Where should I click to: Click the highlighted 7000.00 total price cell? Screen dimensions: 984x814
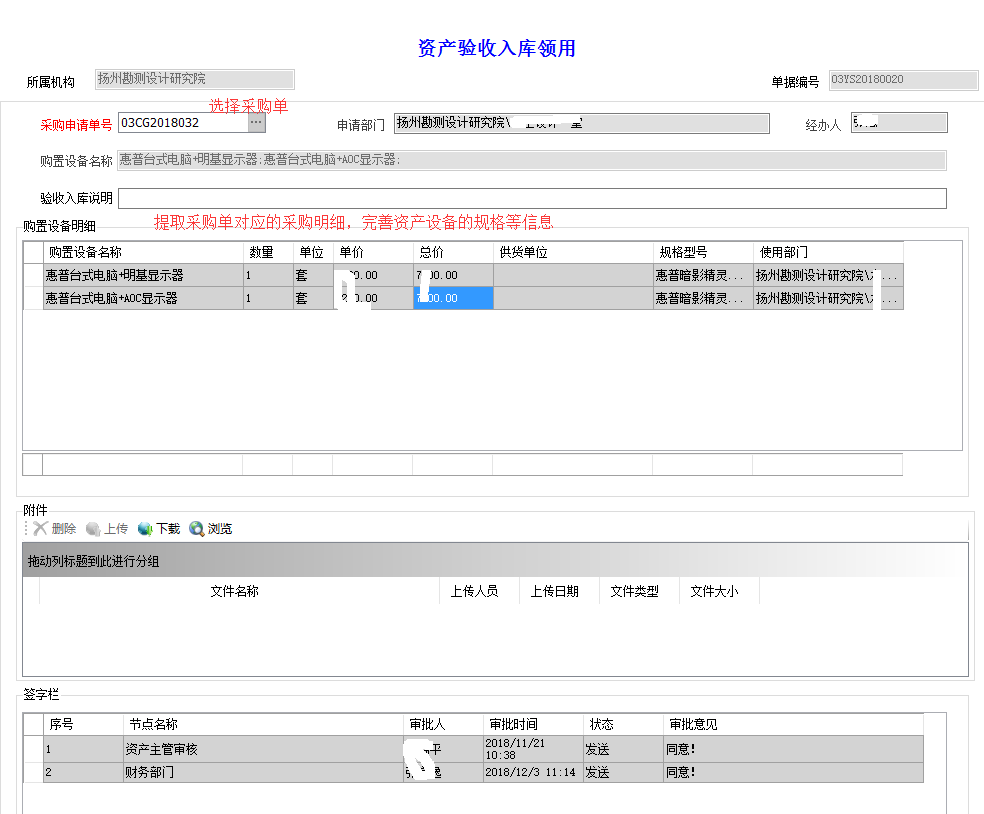point(453,297)
